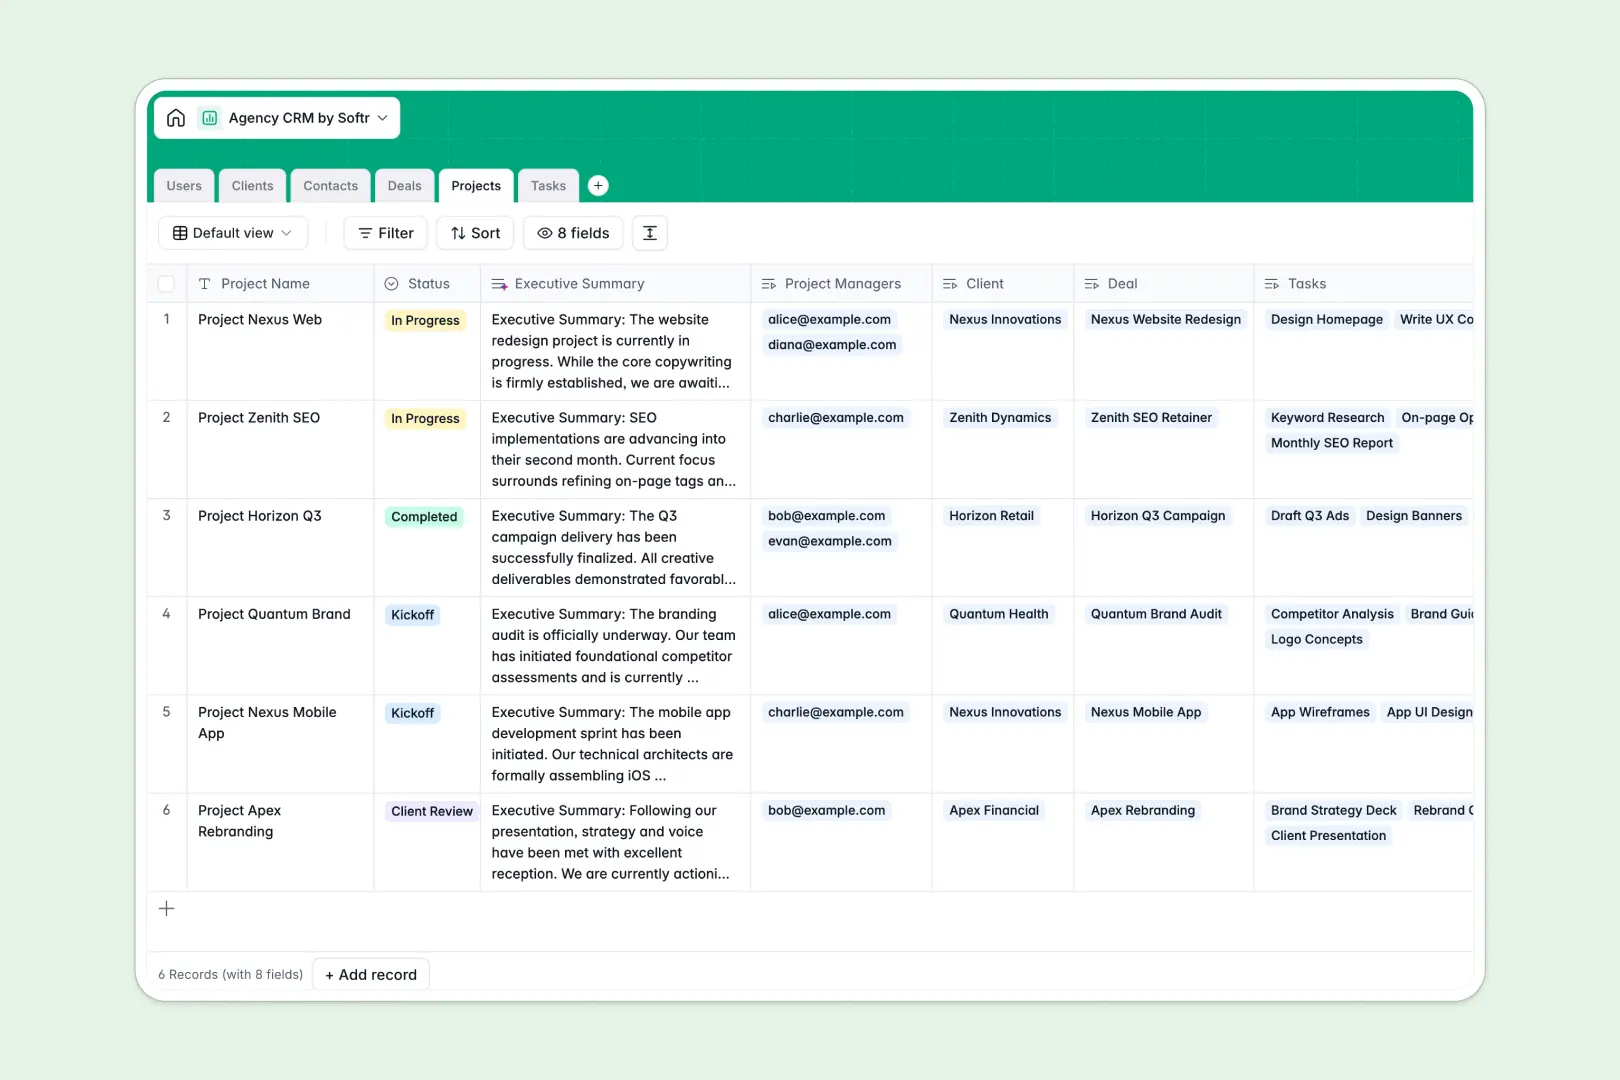Click the Executive Summary cell for Project Zenith SEO
Screen dimensions: 1620x1080
[x=613, y=449]
